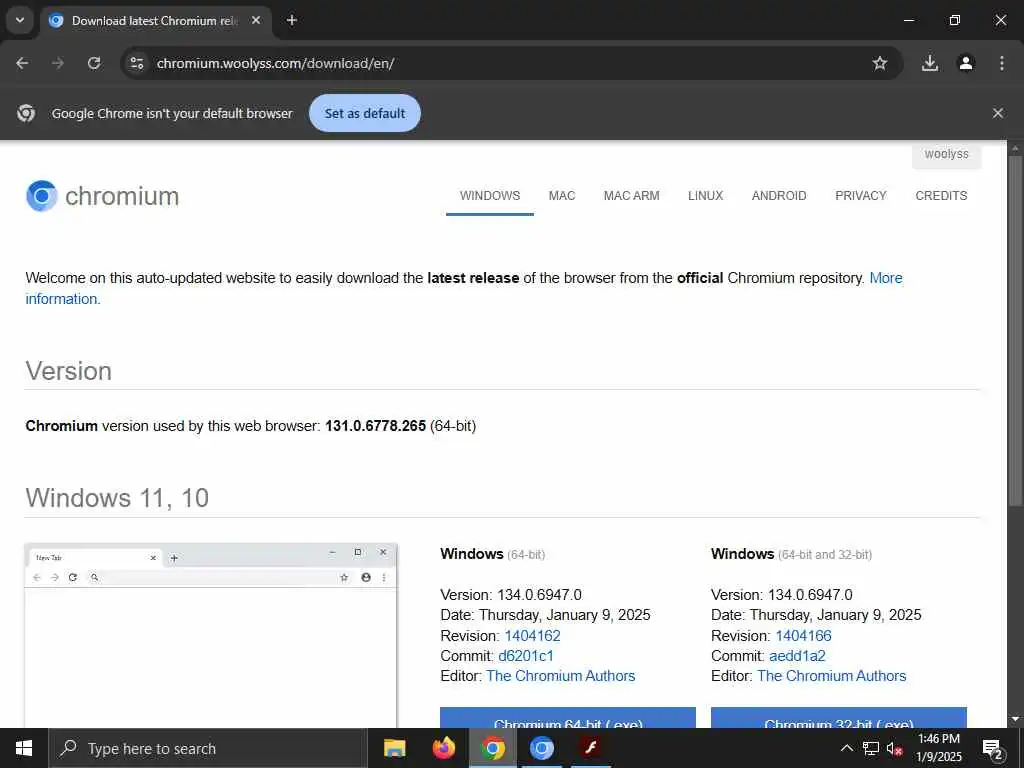Open the PRIVACY navigation tab

click(x=861, y=196)
